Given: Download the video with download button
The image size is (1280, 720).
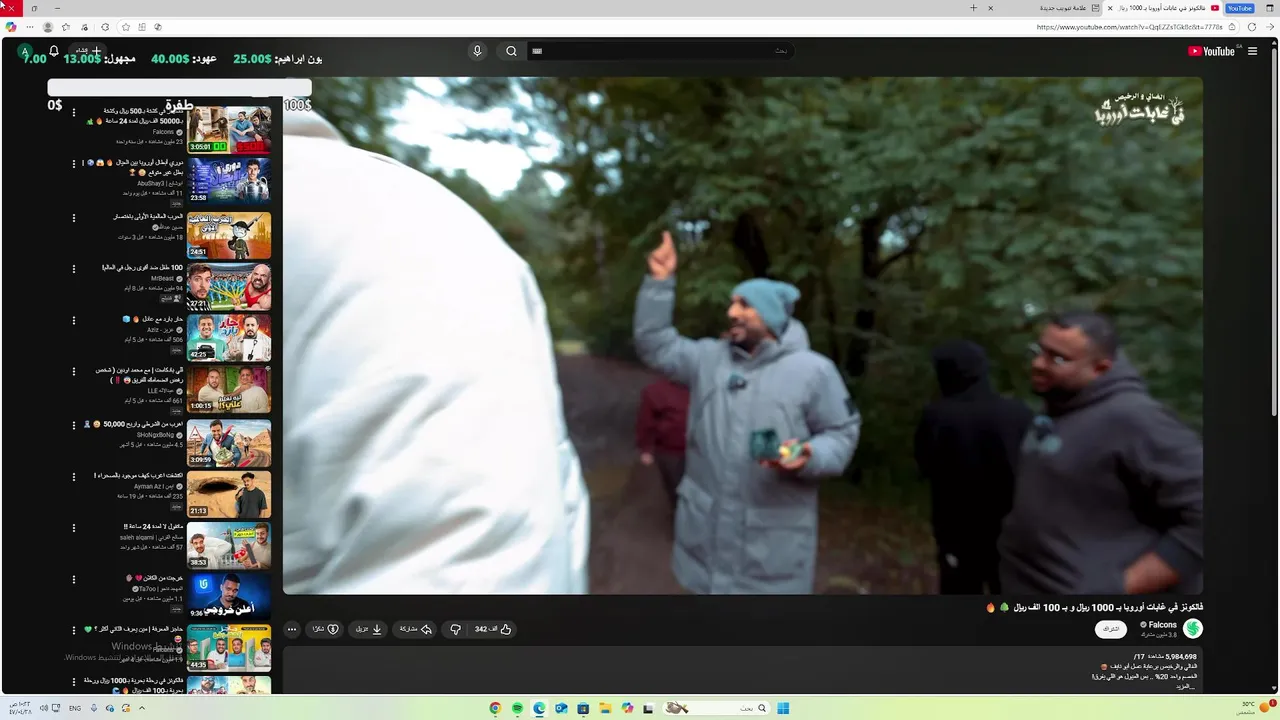Looking at the screenshot, I should pyautogui.click(x=369, y=629).
